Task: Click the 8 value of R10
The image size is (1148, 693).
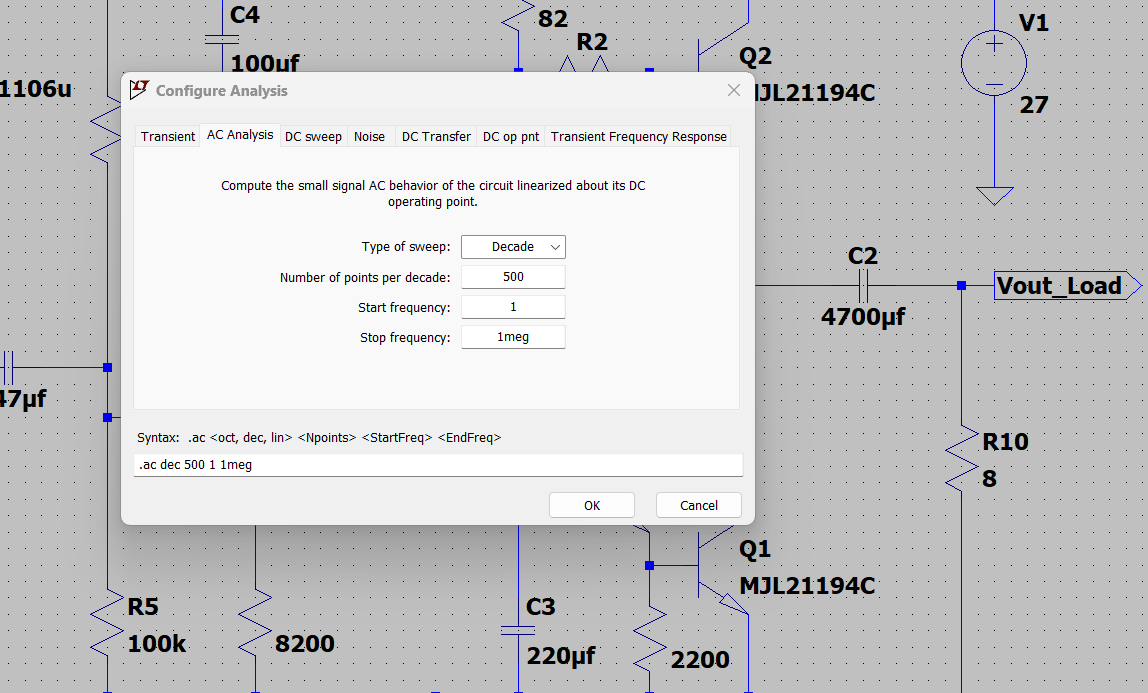Action: tap(989, 479)
